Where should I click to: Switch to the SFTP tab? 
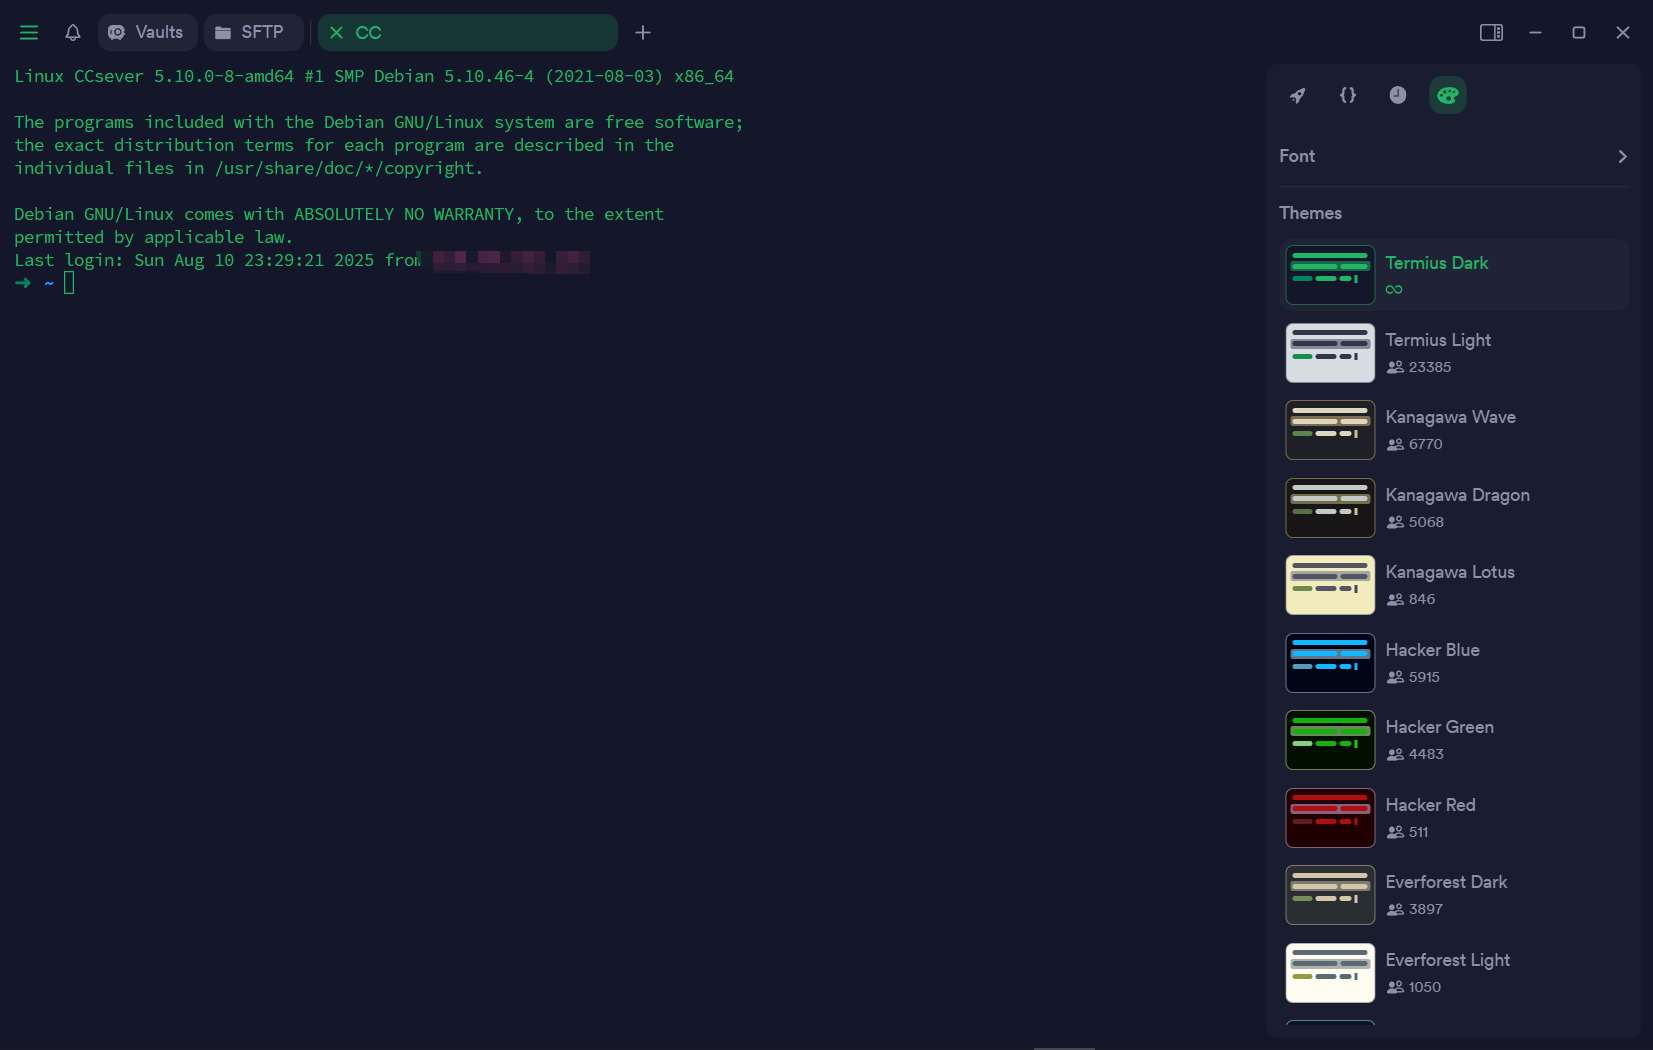click(x=251, y=33)
